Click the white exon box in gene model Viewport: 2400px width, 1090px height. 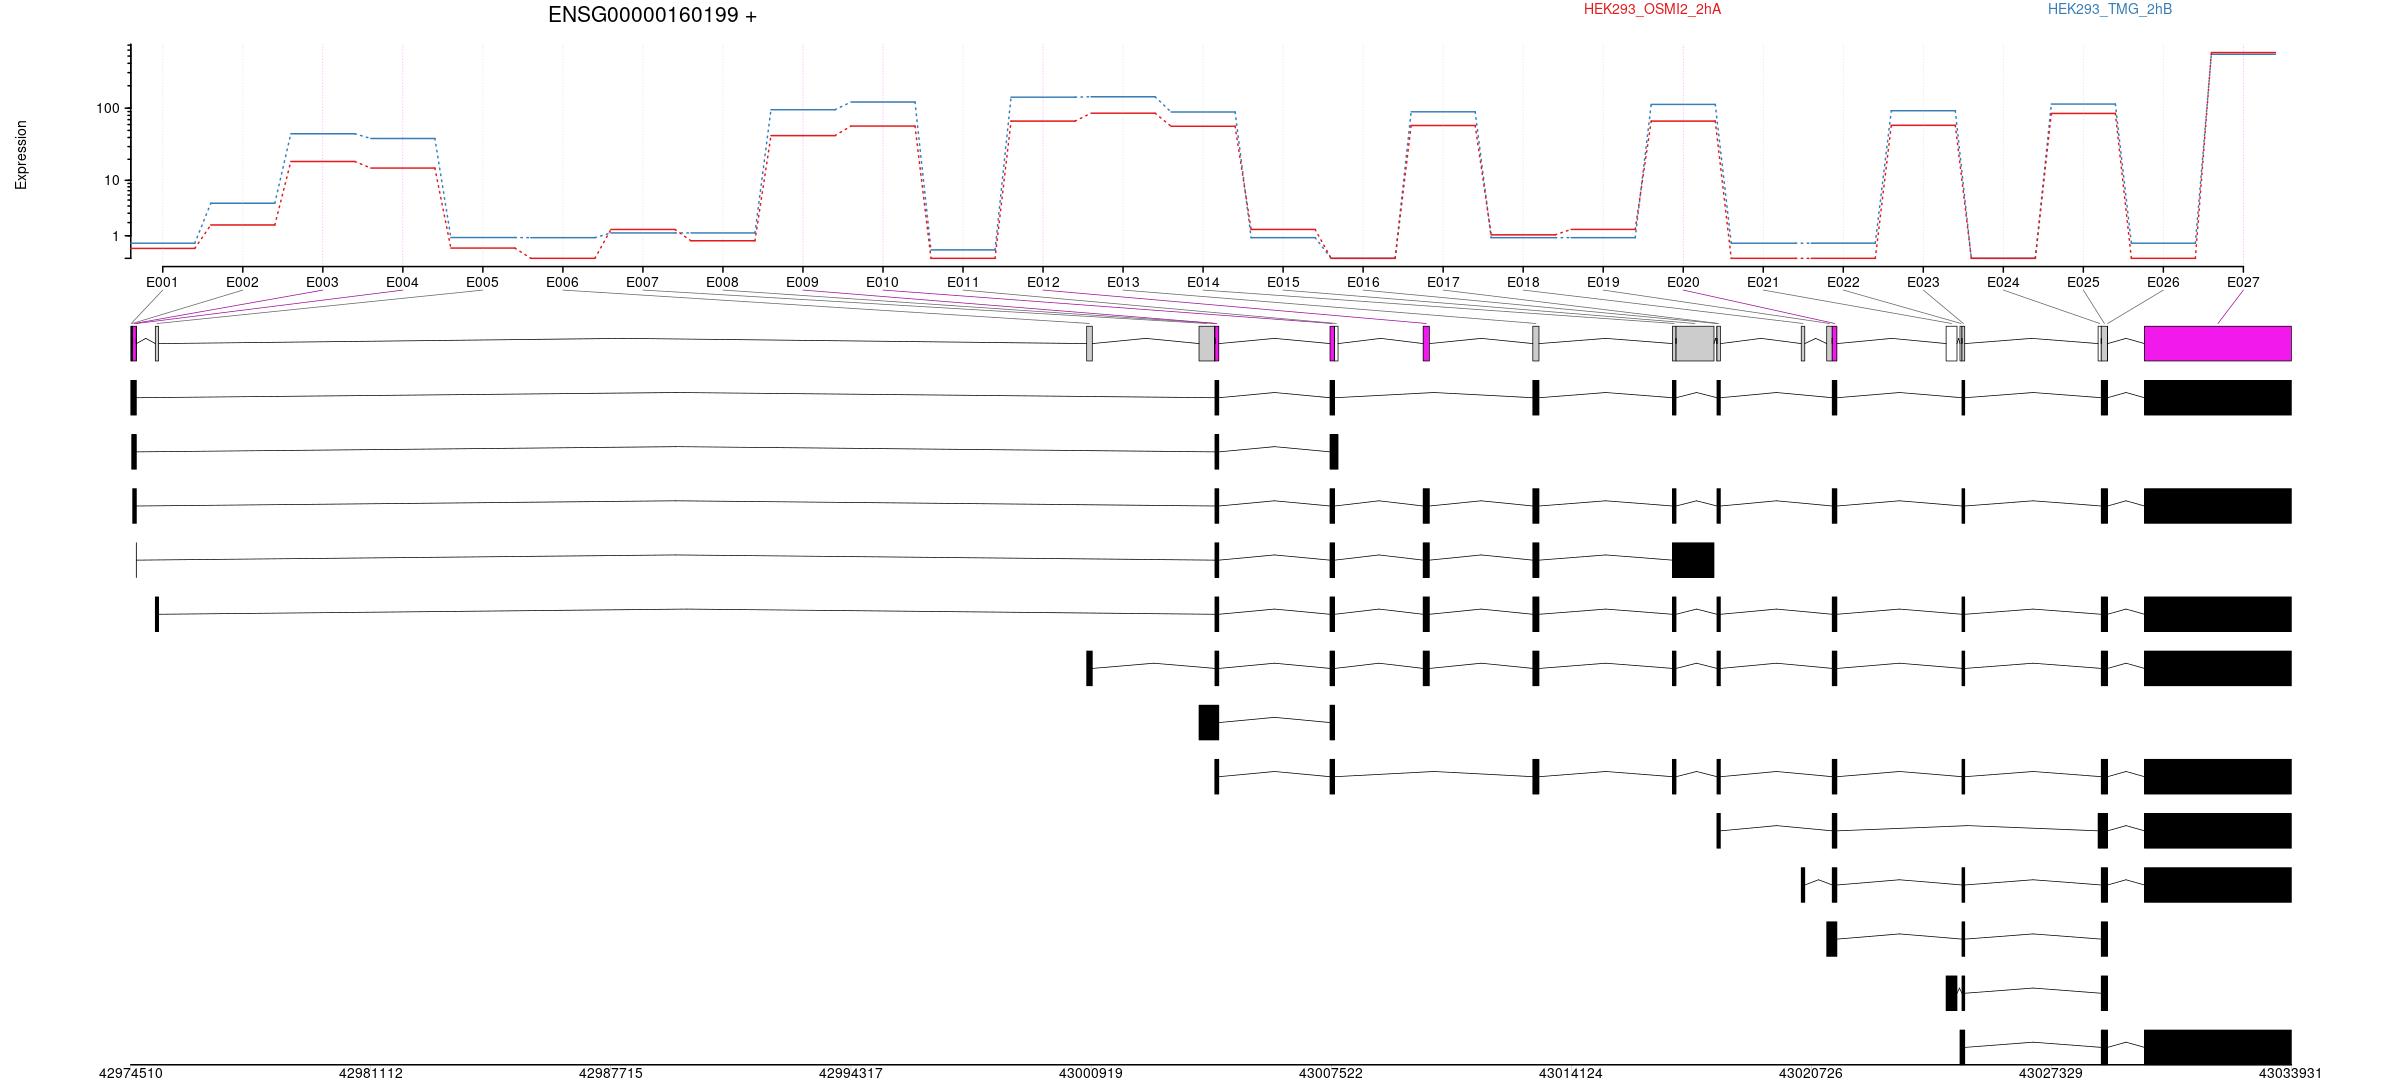click(1951, 343)
